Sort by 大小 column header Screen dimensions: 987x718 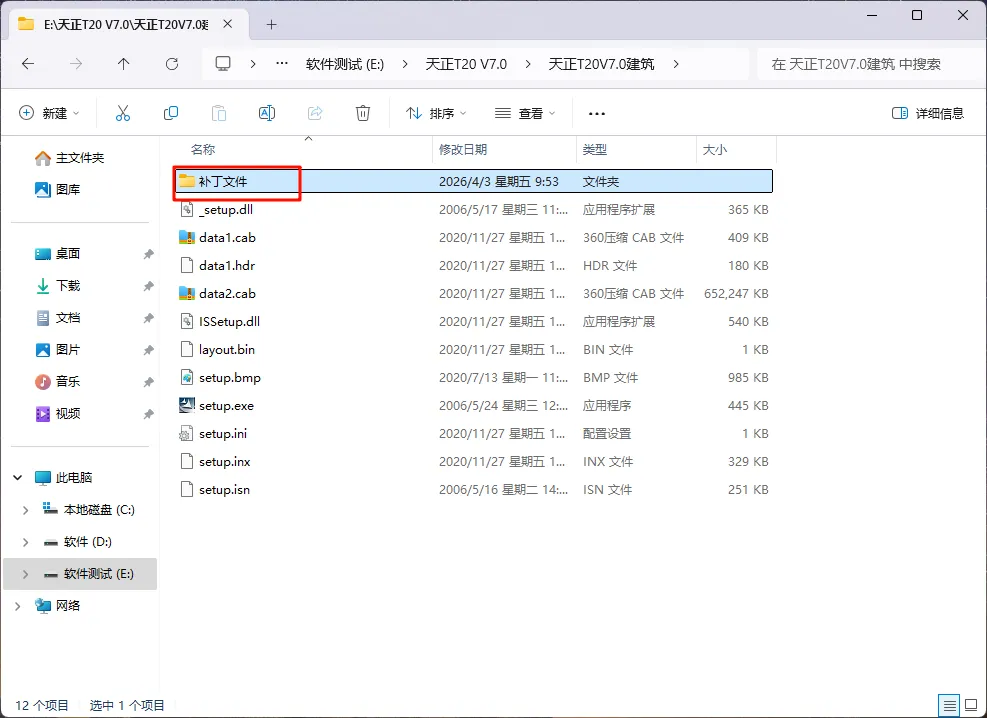pyautogui.click(x=714, y=149)
